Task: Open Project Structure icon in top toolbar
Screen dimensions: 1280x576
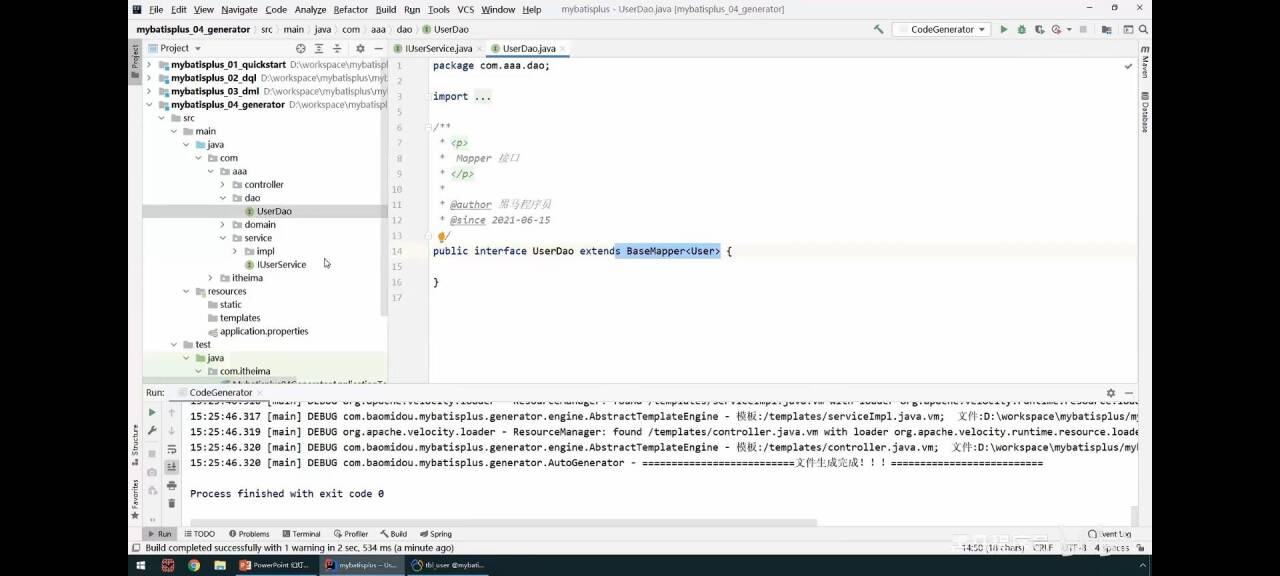Action: 1105,30
